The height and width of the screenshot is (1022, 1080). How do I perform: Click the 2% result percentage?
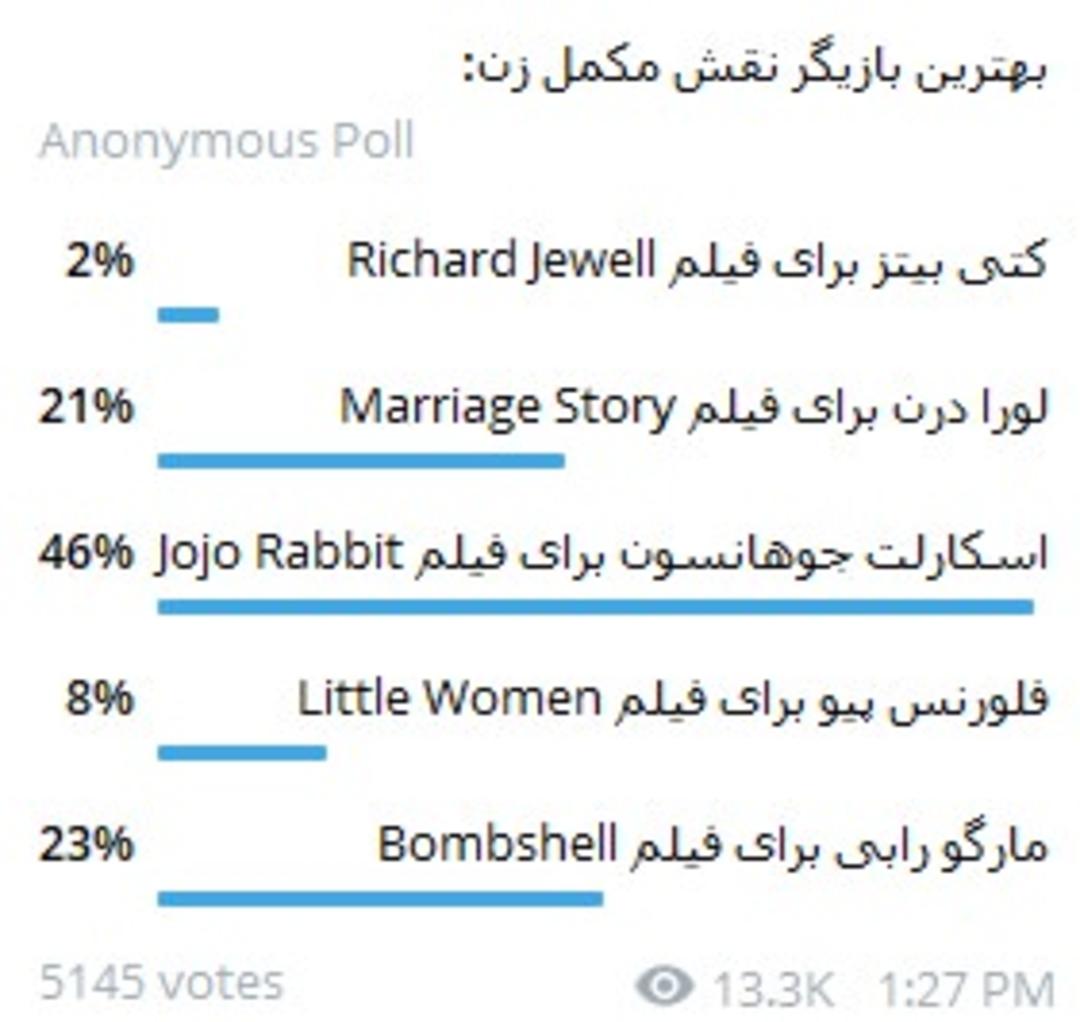(x=99, y=262)
